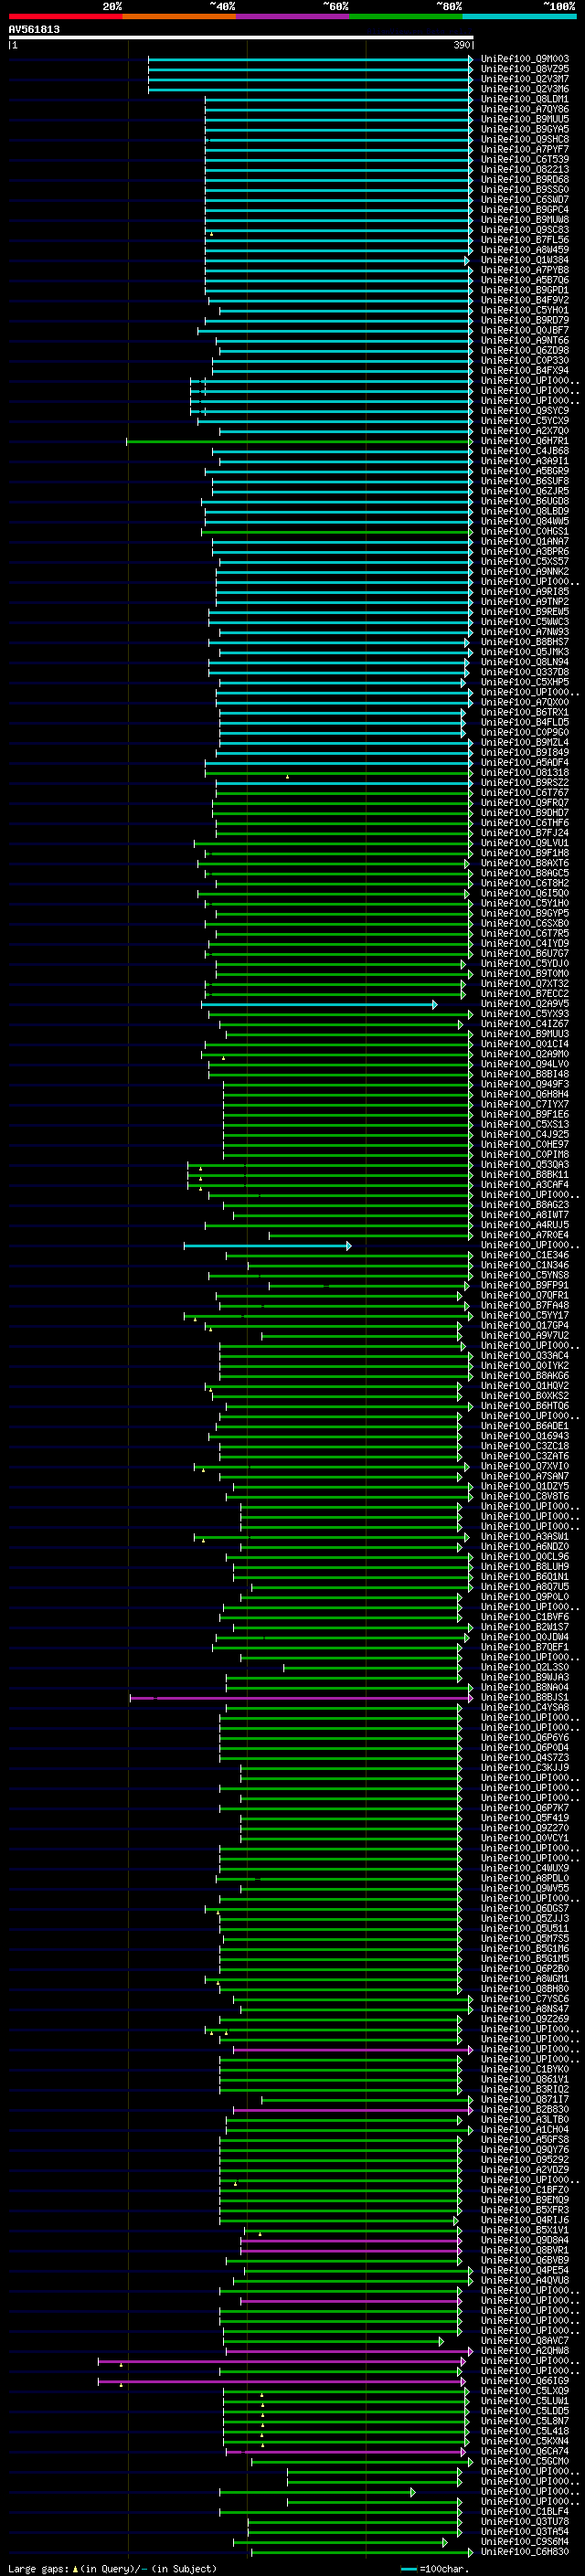Click the UniRef100_O81318 label
This screenshot has height=2576, width=585.
coord(525,772)
